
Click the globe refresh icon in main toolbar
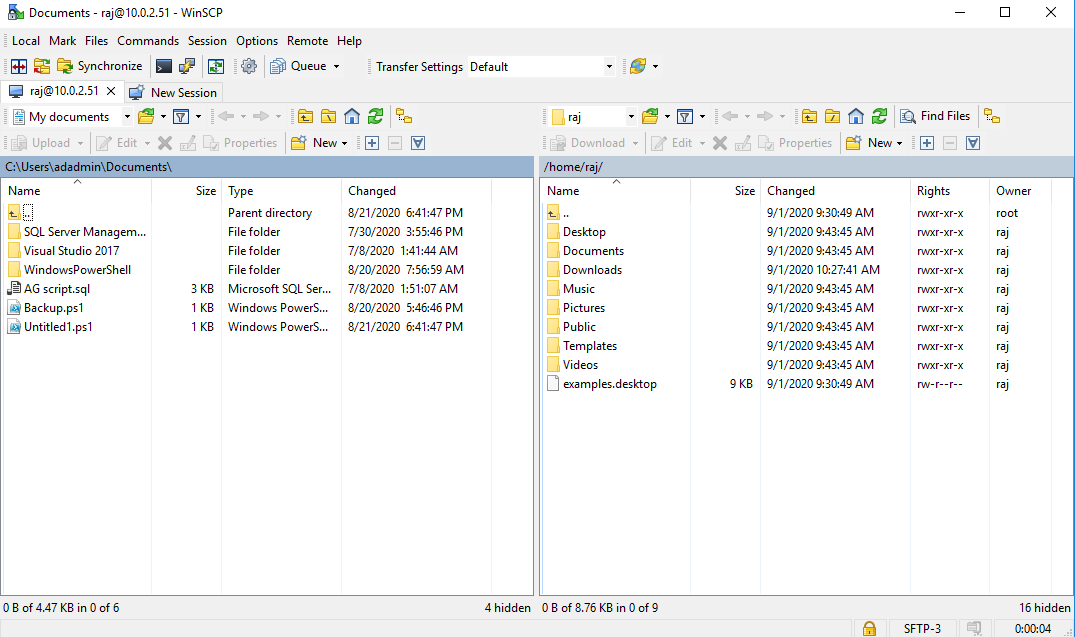[x=638, y=67]
